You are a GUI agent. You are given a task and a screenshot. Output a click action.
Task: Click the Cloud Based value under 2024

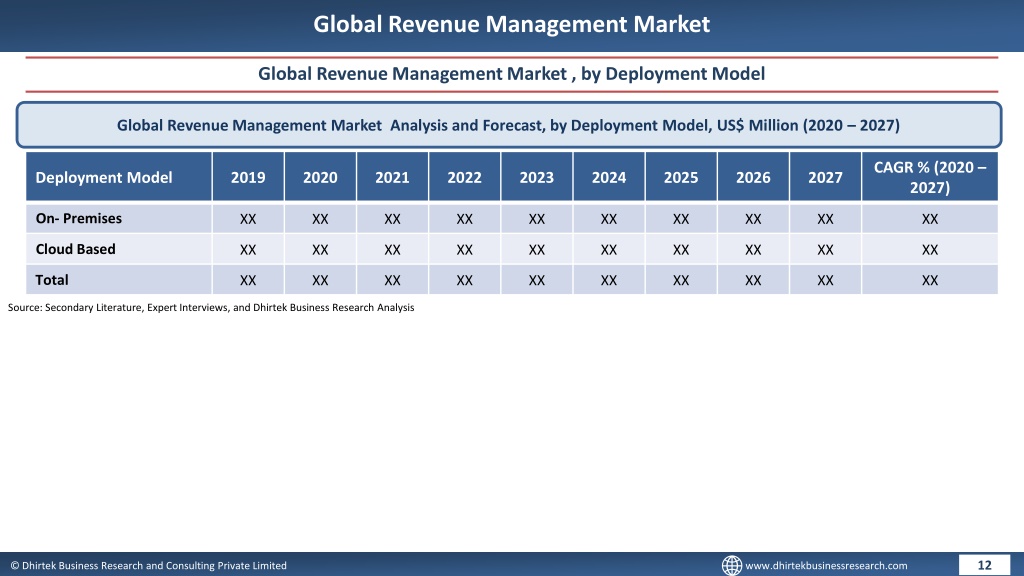[x=609, y=250]
